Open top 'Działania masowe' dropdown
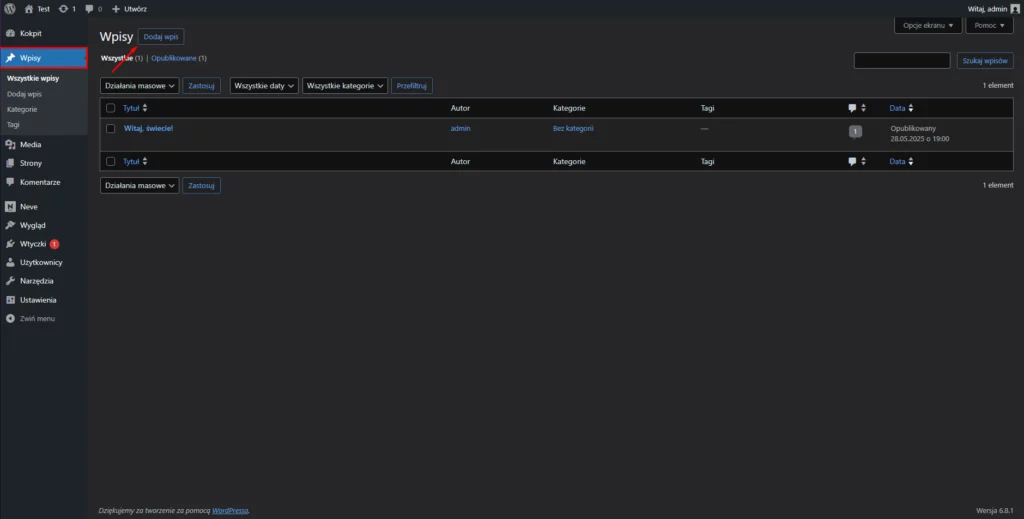 pos(139,86)
